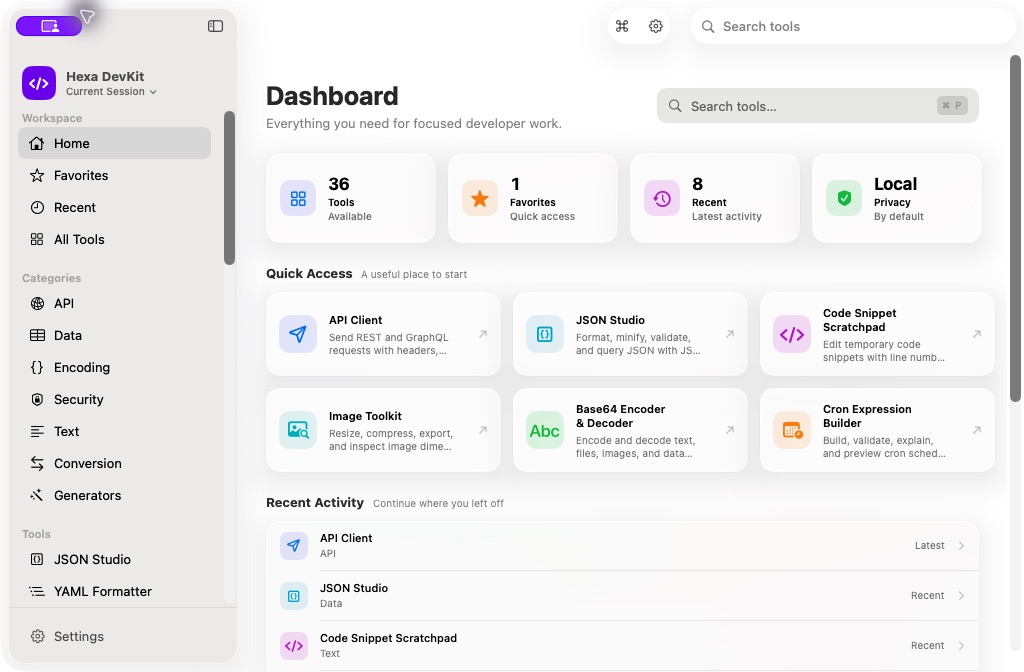The width and height of the screenshot is (1024, 672).
Task: Select the Encoding category
Action: 114,367
